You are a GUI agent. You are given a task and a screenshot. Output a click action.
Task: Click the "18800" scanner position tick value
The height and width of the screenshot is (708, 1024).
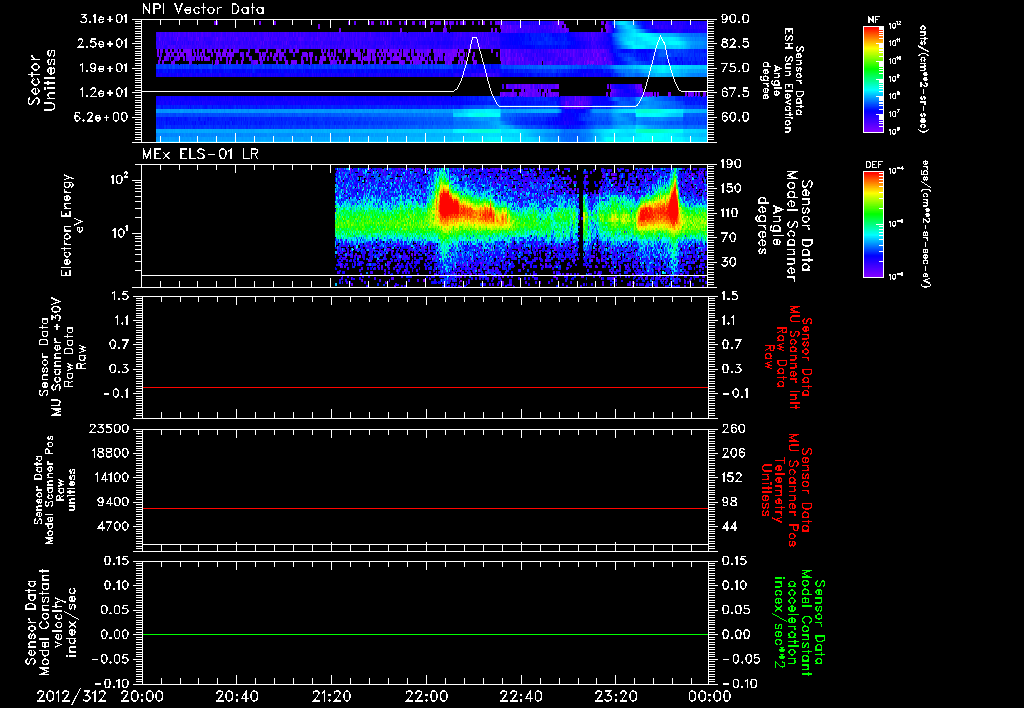tap(108, 453)
